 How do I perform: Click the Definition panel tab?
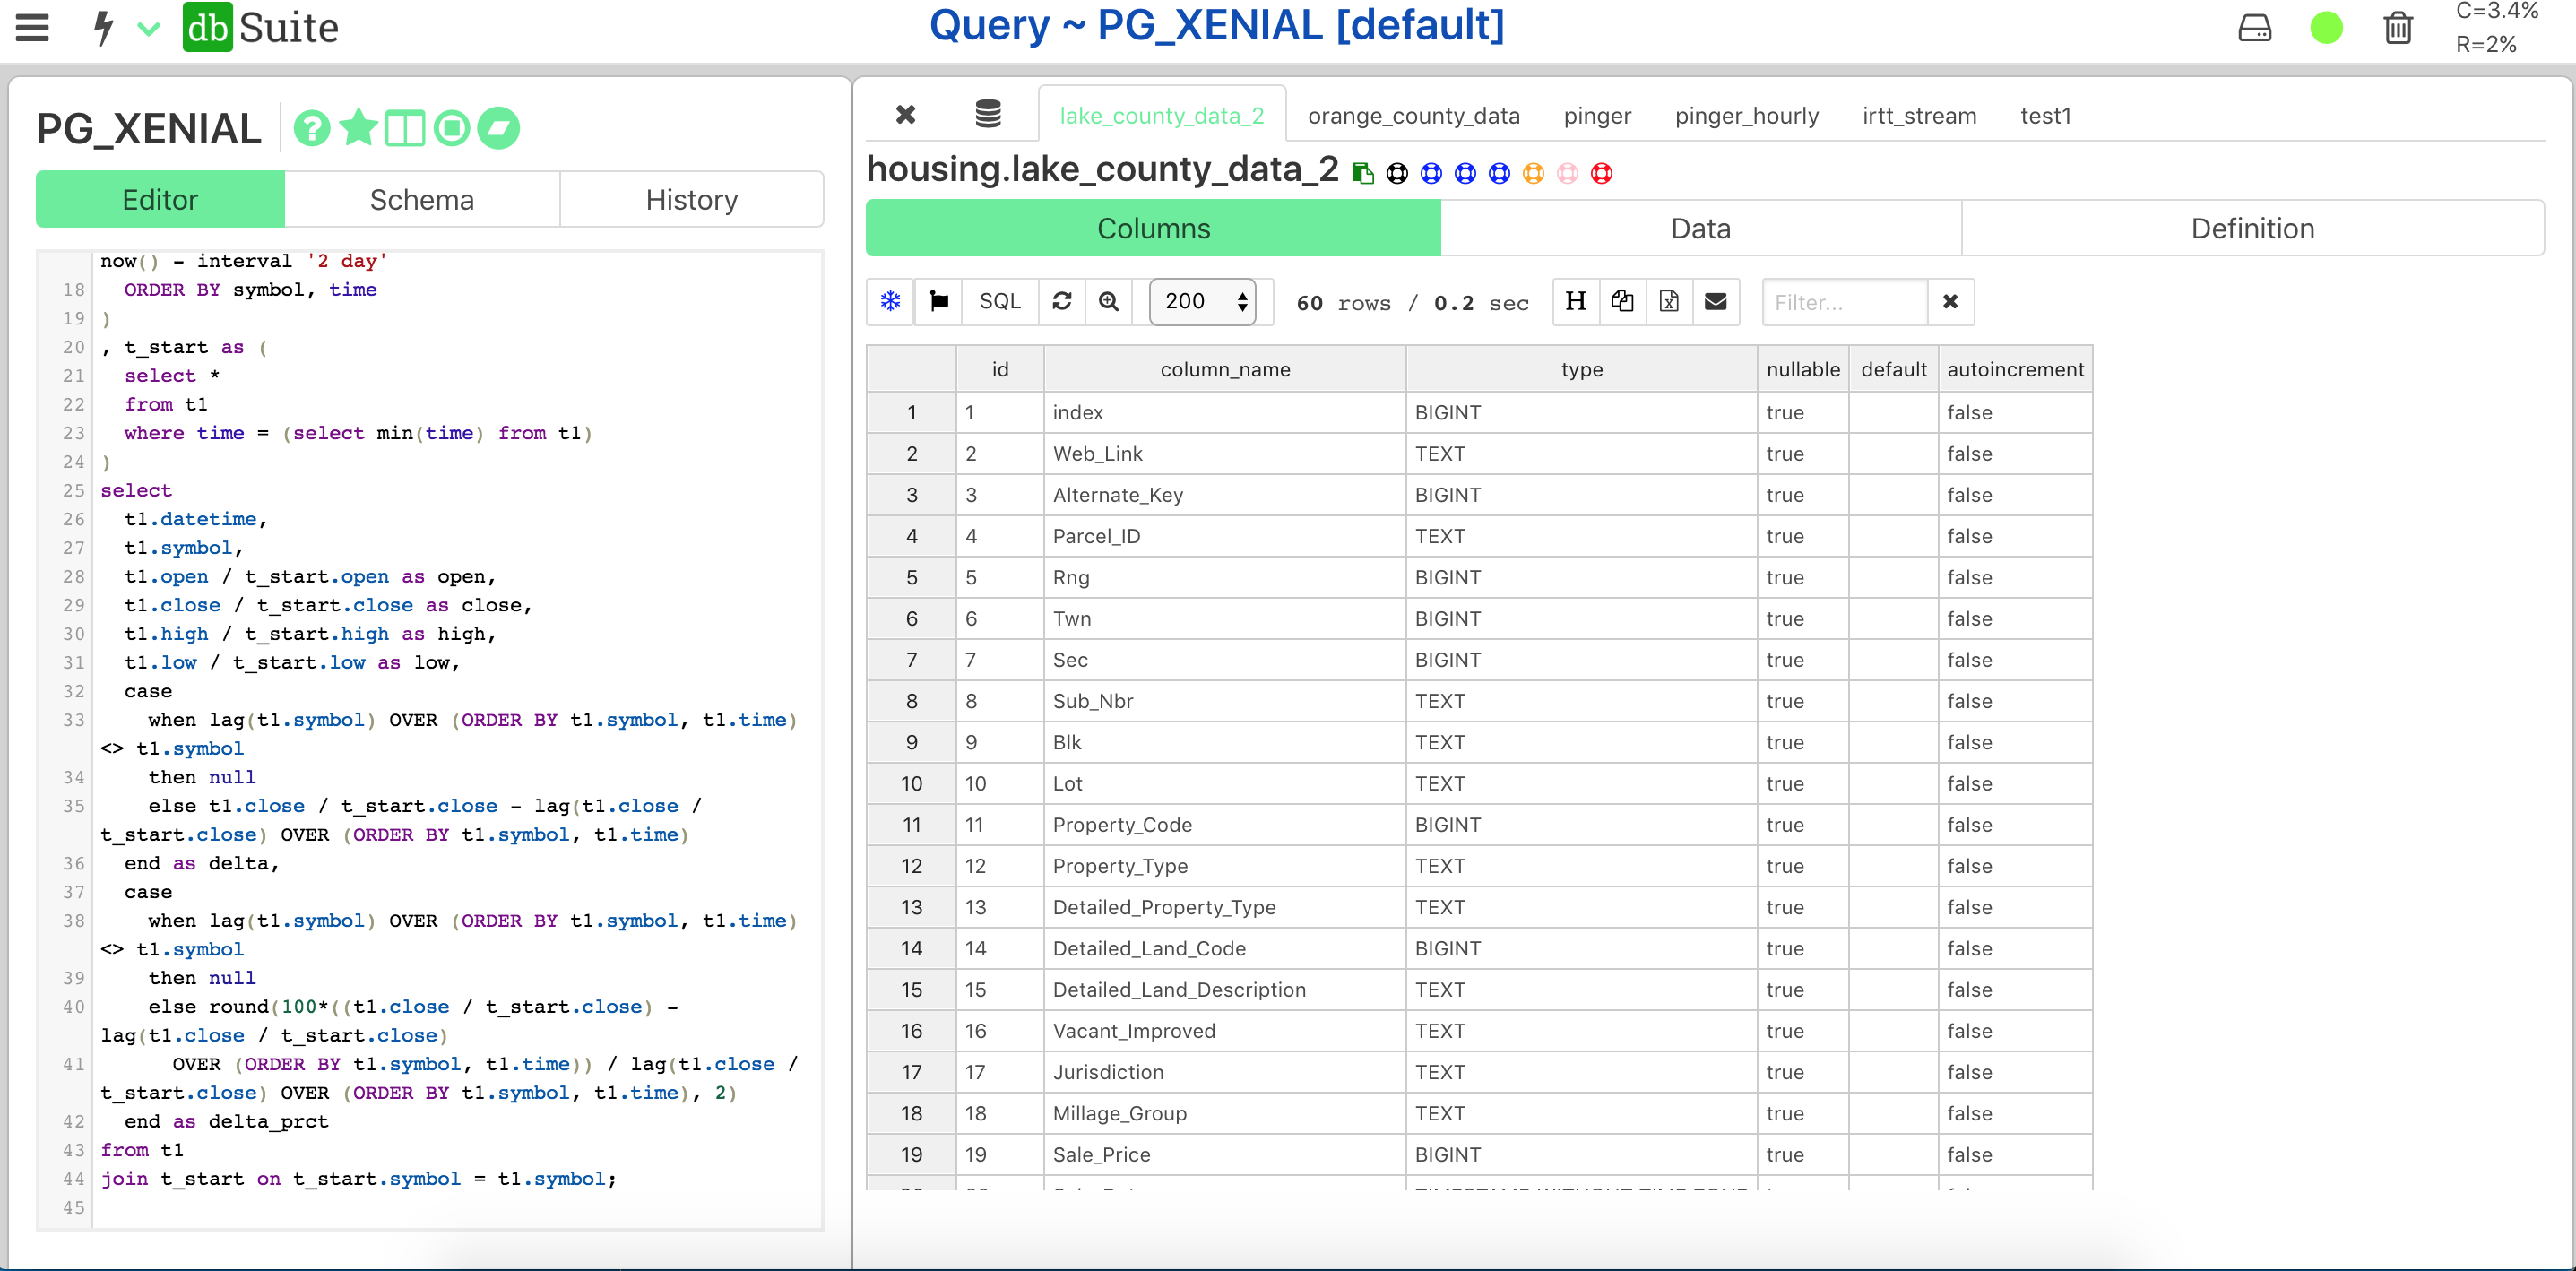2252,229
